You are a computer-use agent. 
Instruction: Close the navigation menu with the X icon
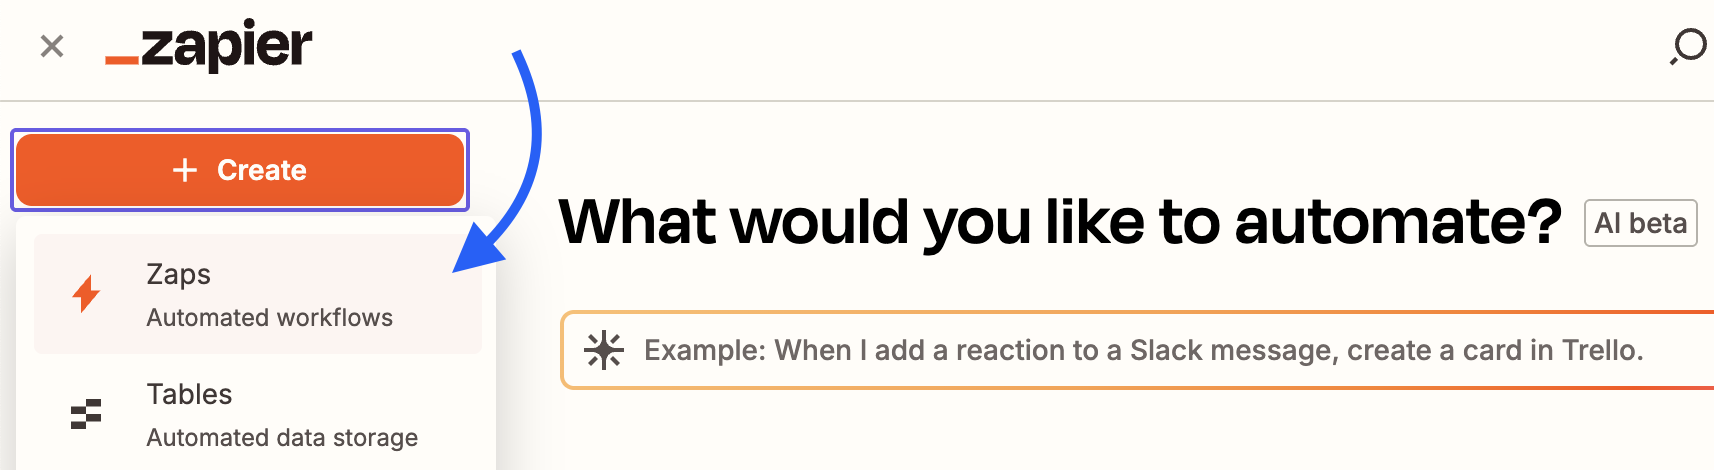[x=52, y=46]
